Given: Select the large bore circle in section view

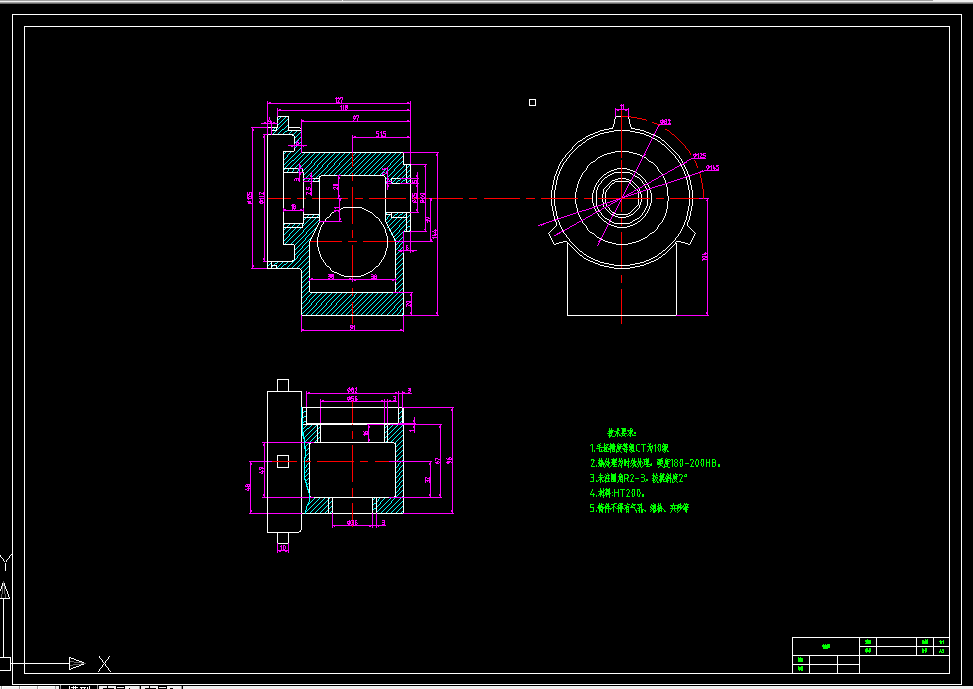Looking at the screenshot, I should point(352,242).
